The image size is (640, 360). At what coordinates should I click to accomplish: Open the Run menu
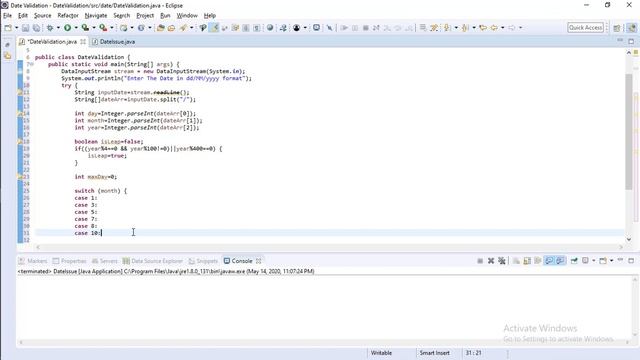(x=165, y=16)
